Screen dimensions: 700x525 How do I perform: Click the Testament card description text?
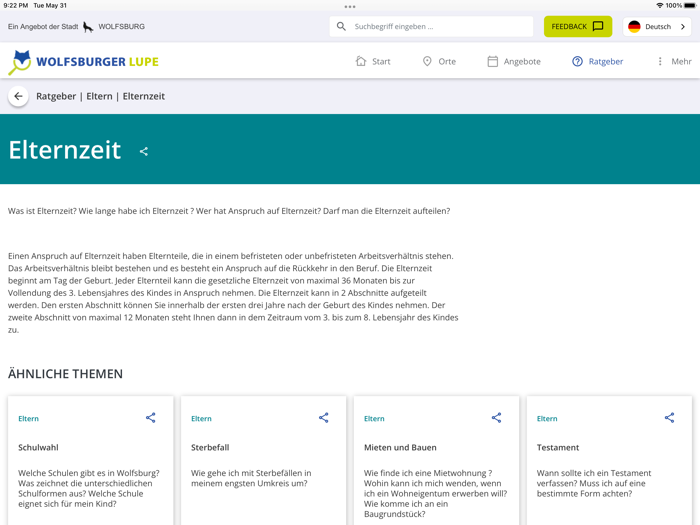pos(594,483)
